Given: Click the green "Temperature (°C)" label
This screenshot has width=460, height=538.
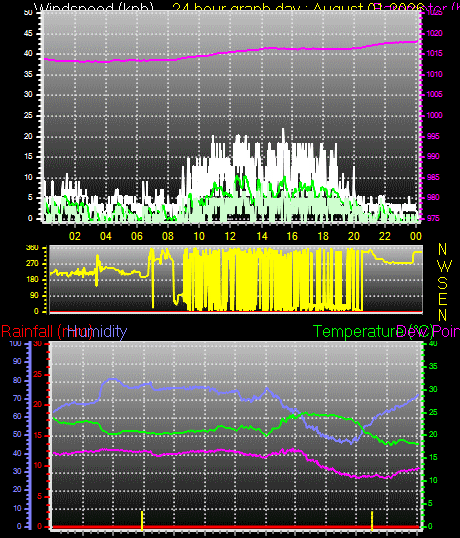Looking at the screenshot, I should (373, 331).
